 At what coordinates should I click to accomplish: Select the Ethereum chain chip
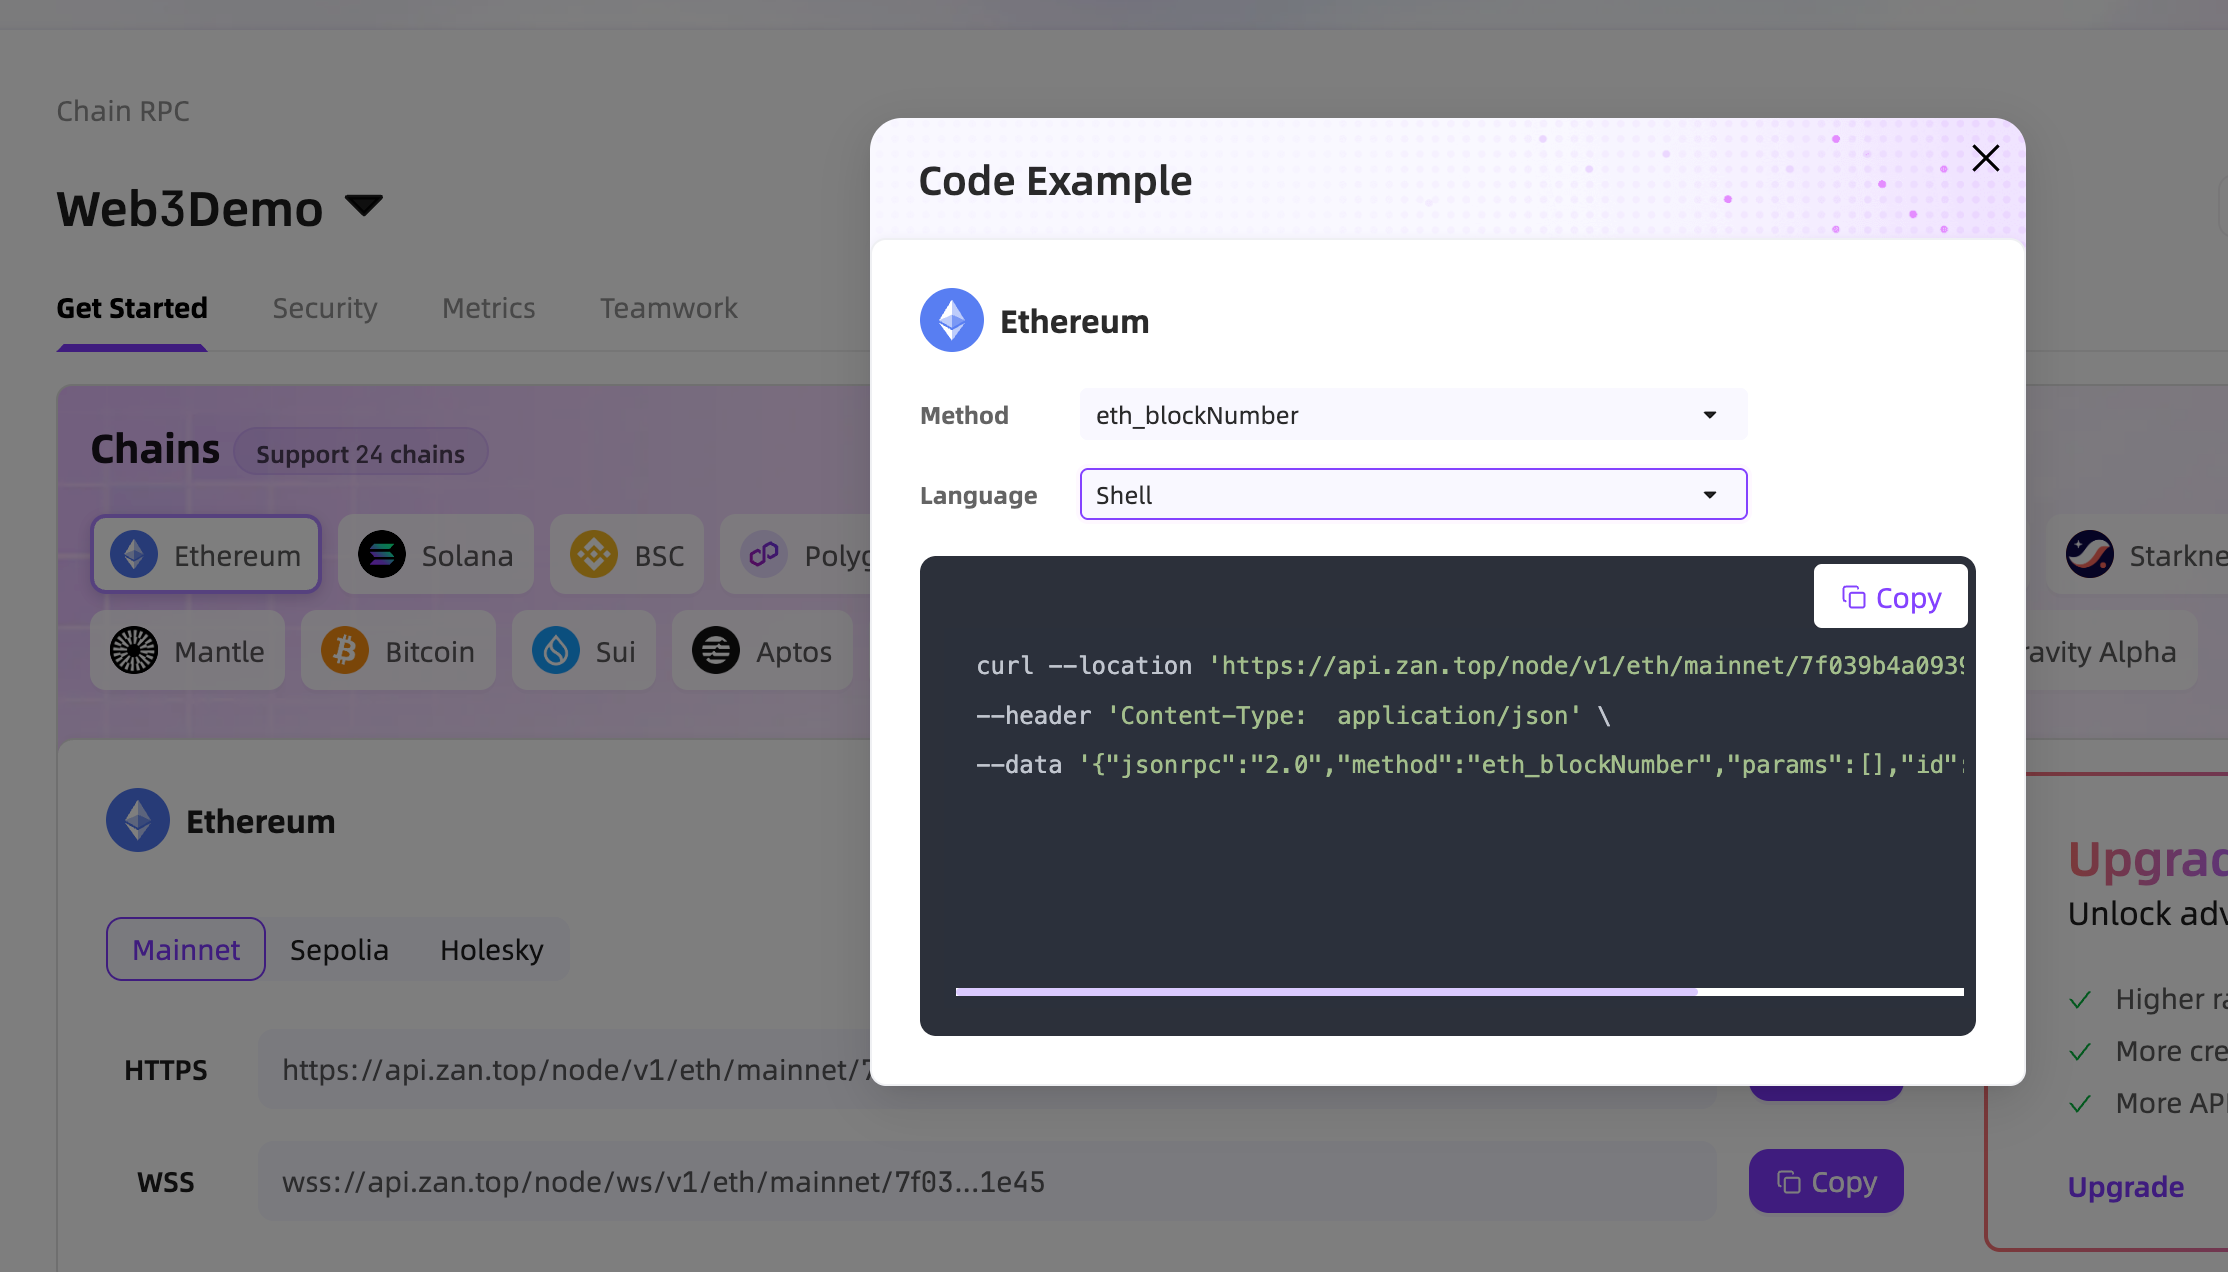(206, 554)
